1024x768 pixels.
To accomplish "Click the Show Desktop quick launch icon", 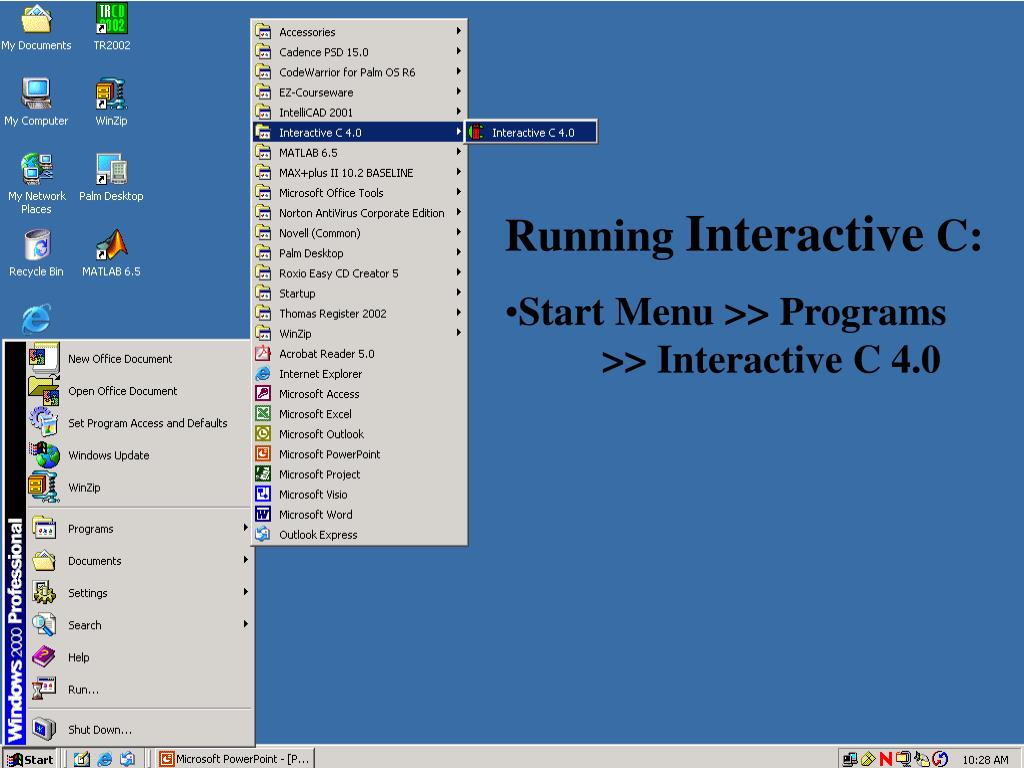I will (x=82, y=759).
